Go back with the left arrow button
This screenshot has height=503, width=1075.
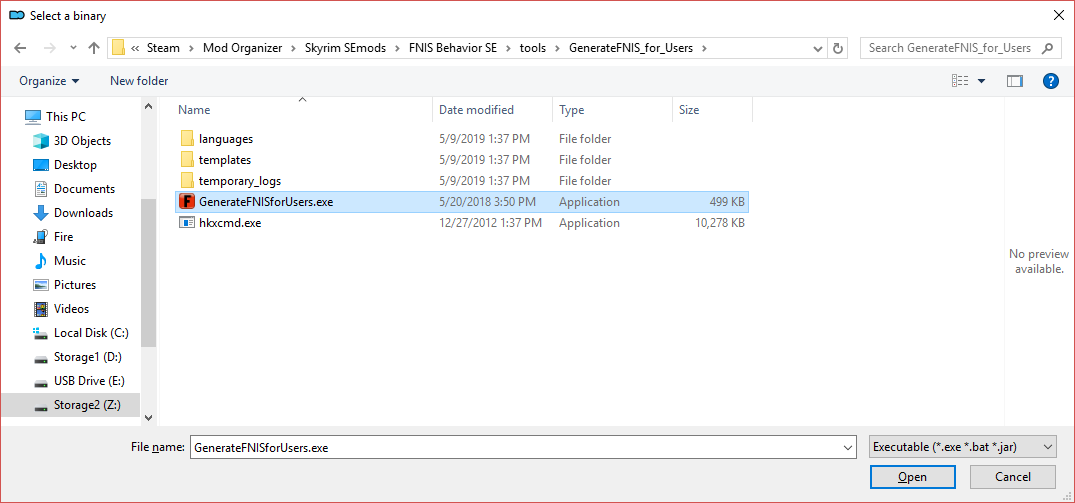tap(21, 48)
